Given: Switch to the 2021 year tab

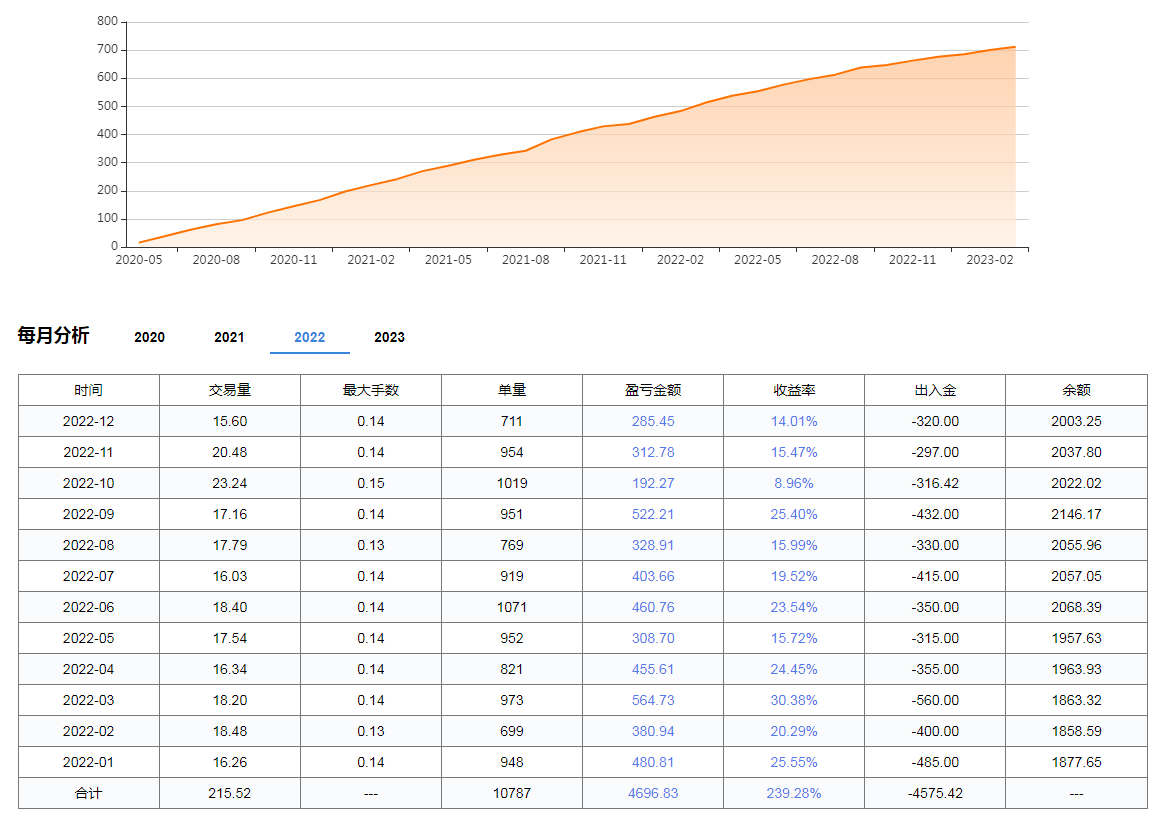Looking at the screenshot, I should [229, 338].
